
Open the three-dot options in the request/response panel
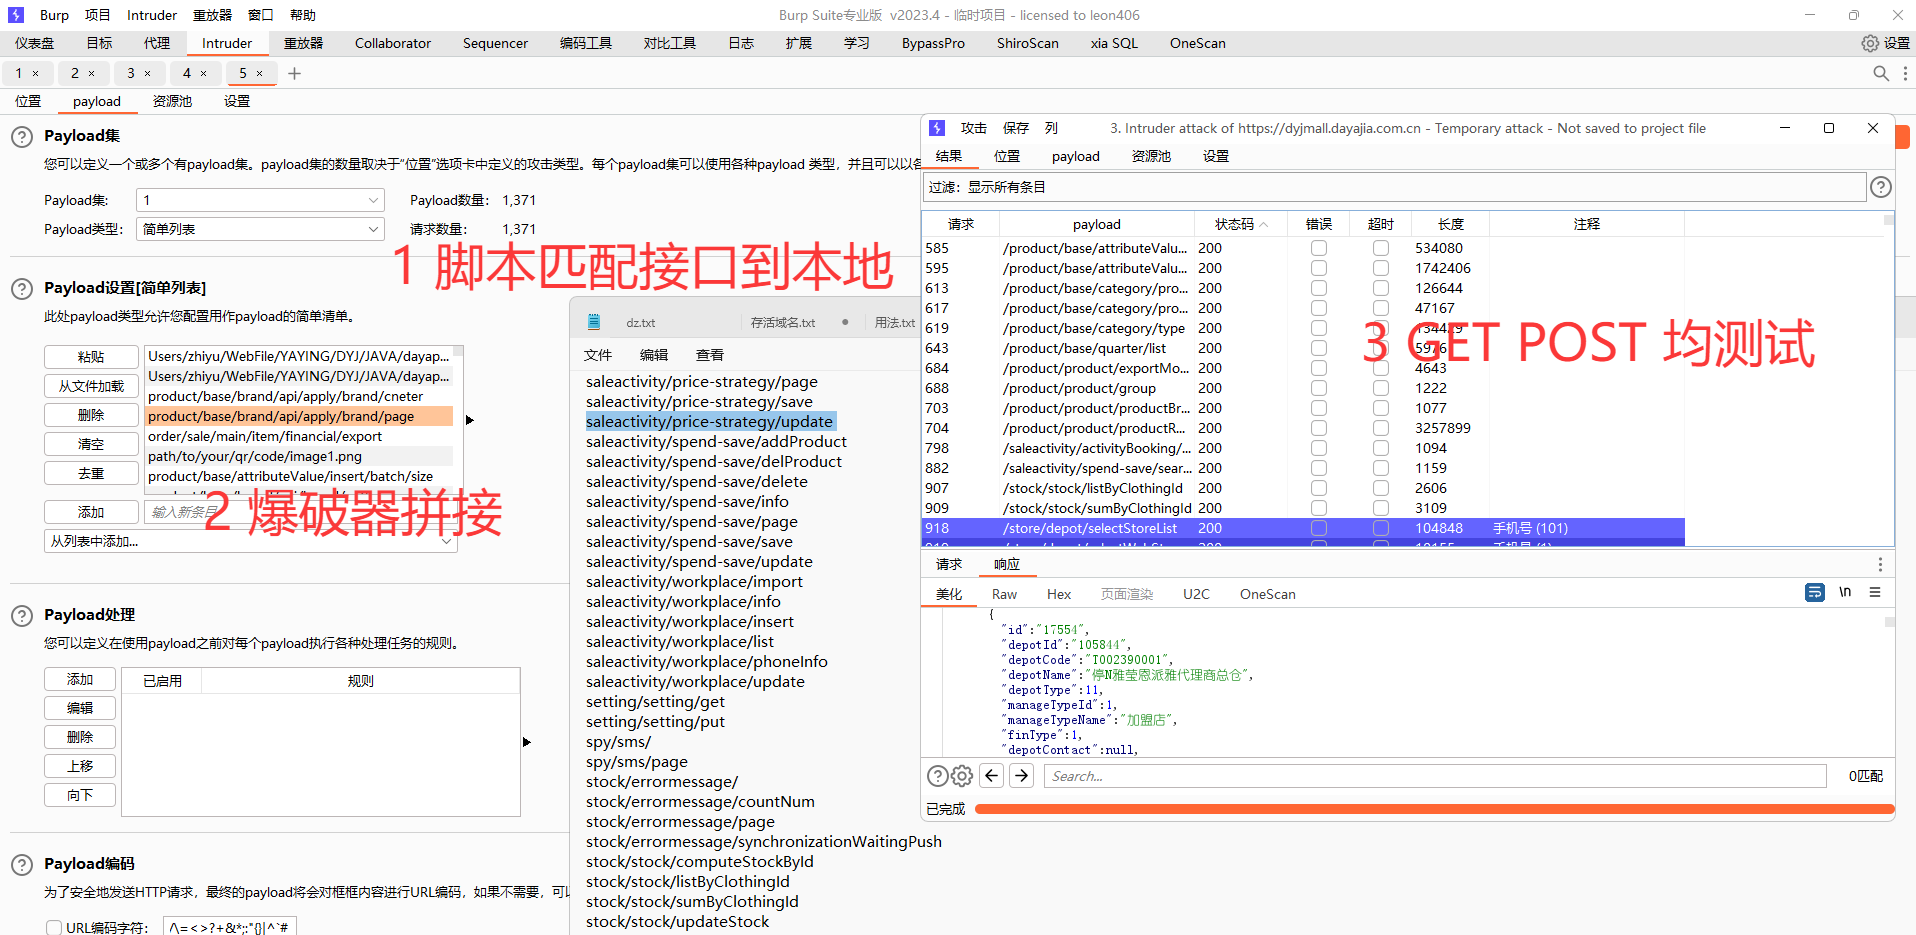(1880, 564)
